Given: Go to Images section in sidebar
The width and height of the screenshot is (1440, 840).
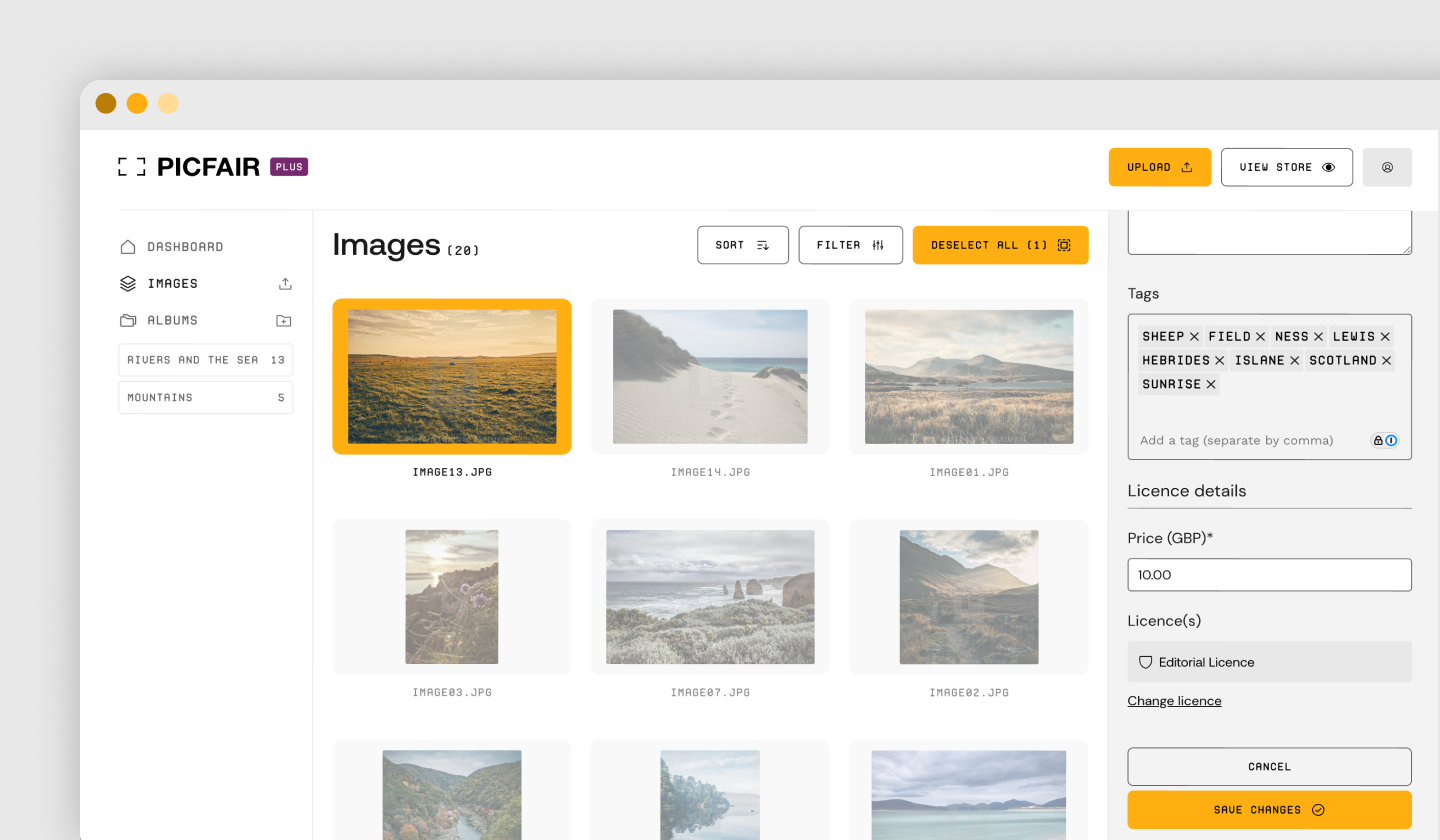Looking at the screenshot, I should click(159, 284).
